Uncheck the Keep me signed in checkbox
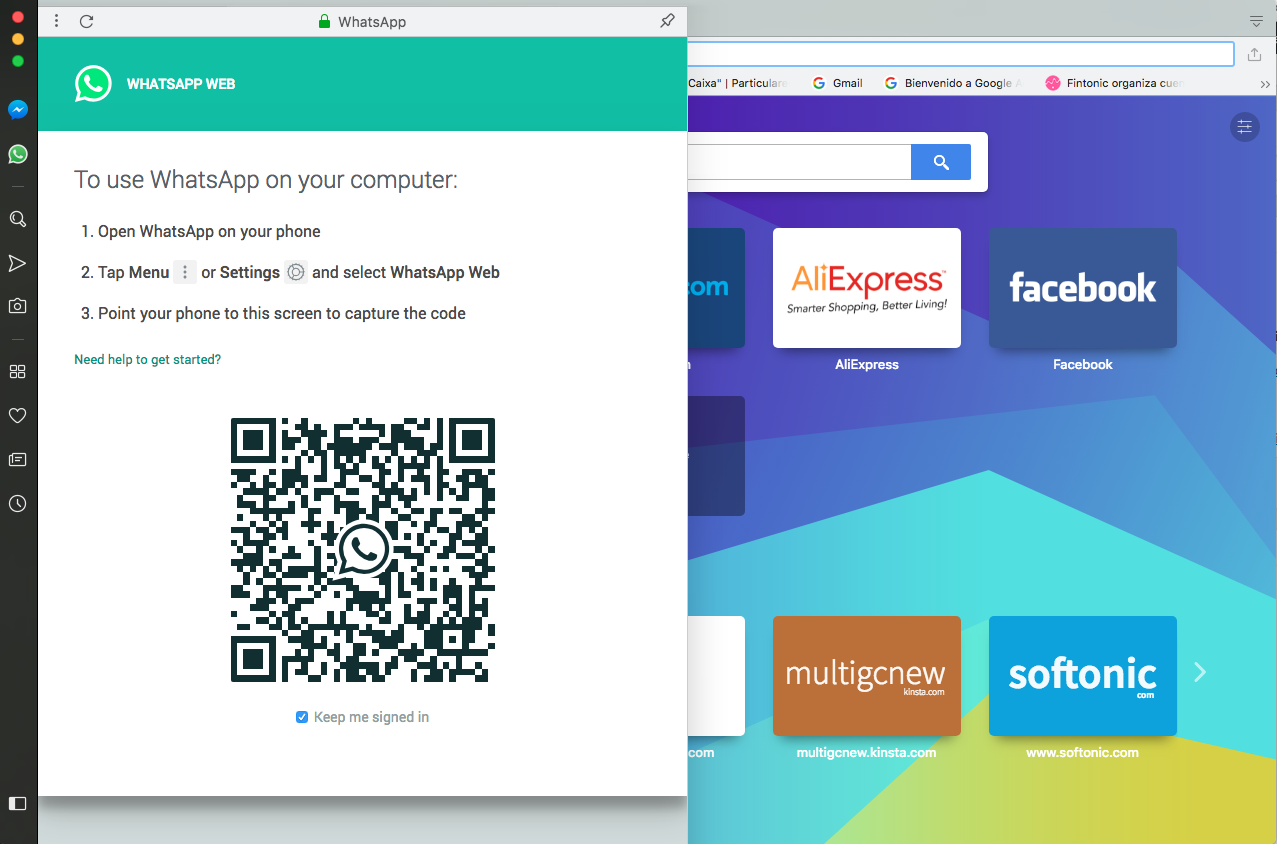The width and height of the screenshot is (1277, 844). 302,717
